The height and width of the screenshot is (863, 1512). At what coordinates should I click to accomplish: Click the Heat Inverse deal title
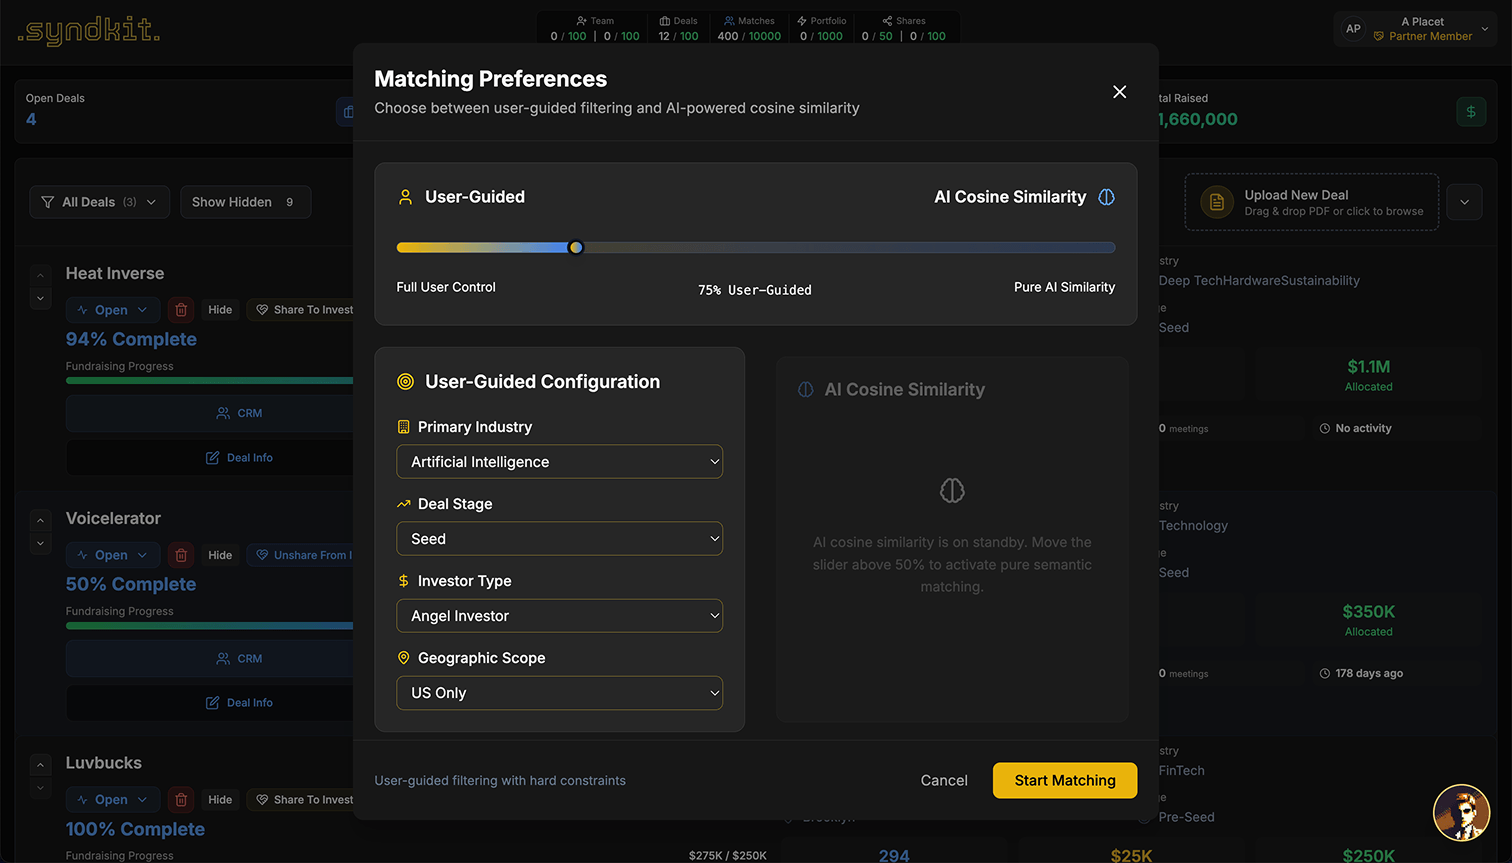pyautogui.click(x=115, y=274)
